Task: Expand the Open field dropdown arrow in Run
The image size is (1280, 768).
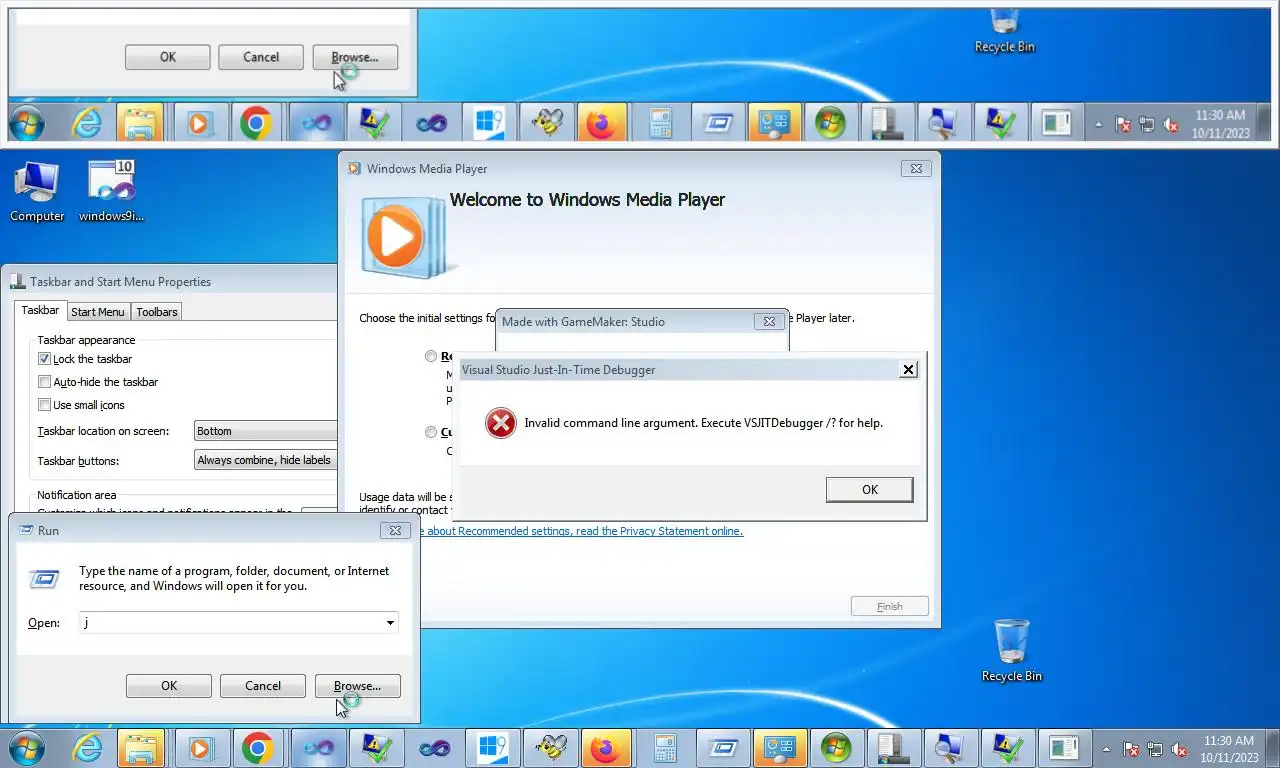Action: pyautogui.click(x=390, y=623)
